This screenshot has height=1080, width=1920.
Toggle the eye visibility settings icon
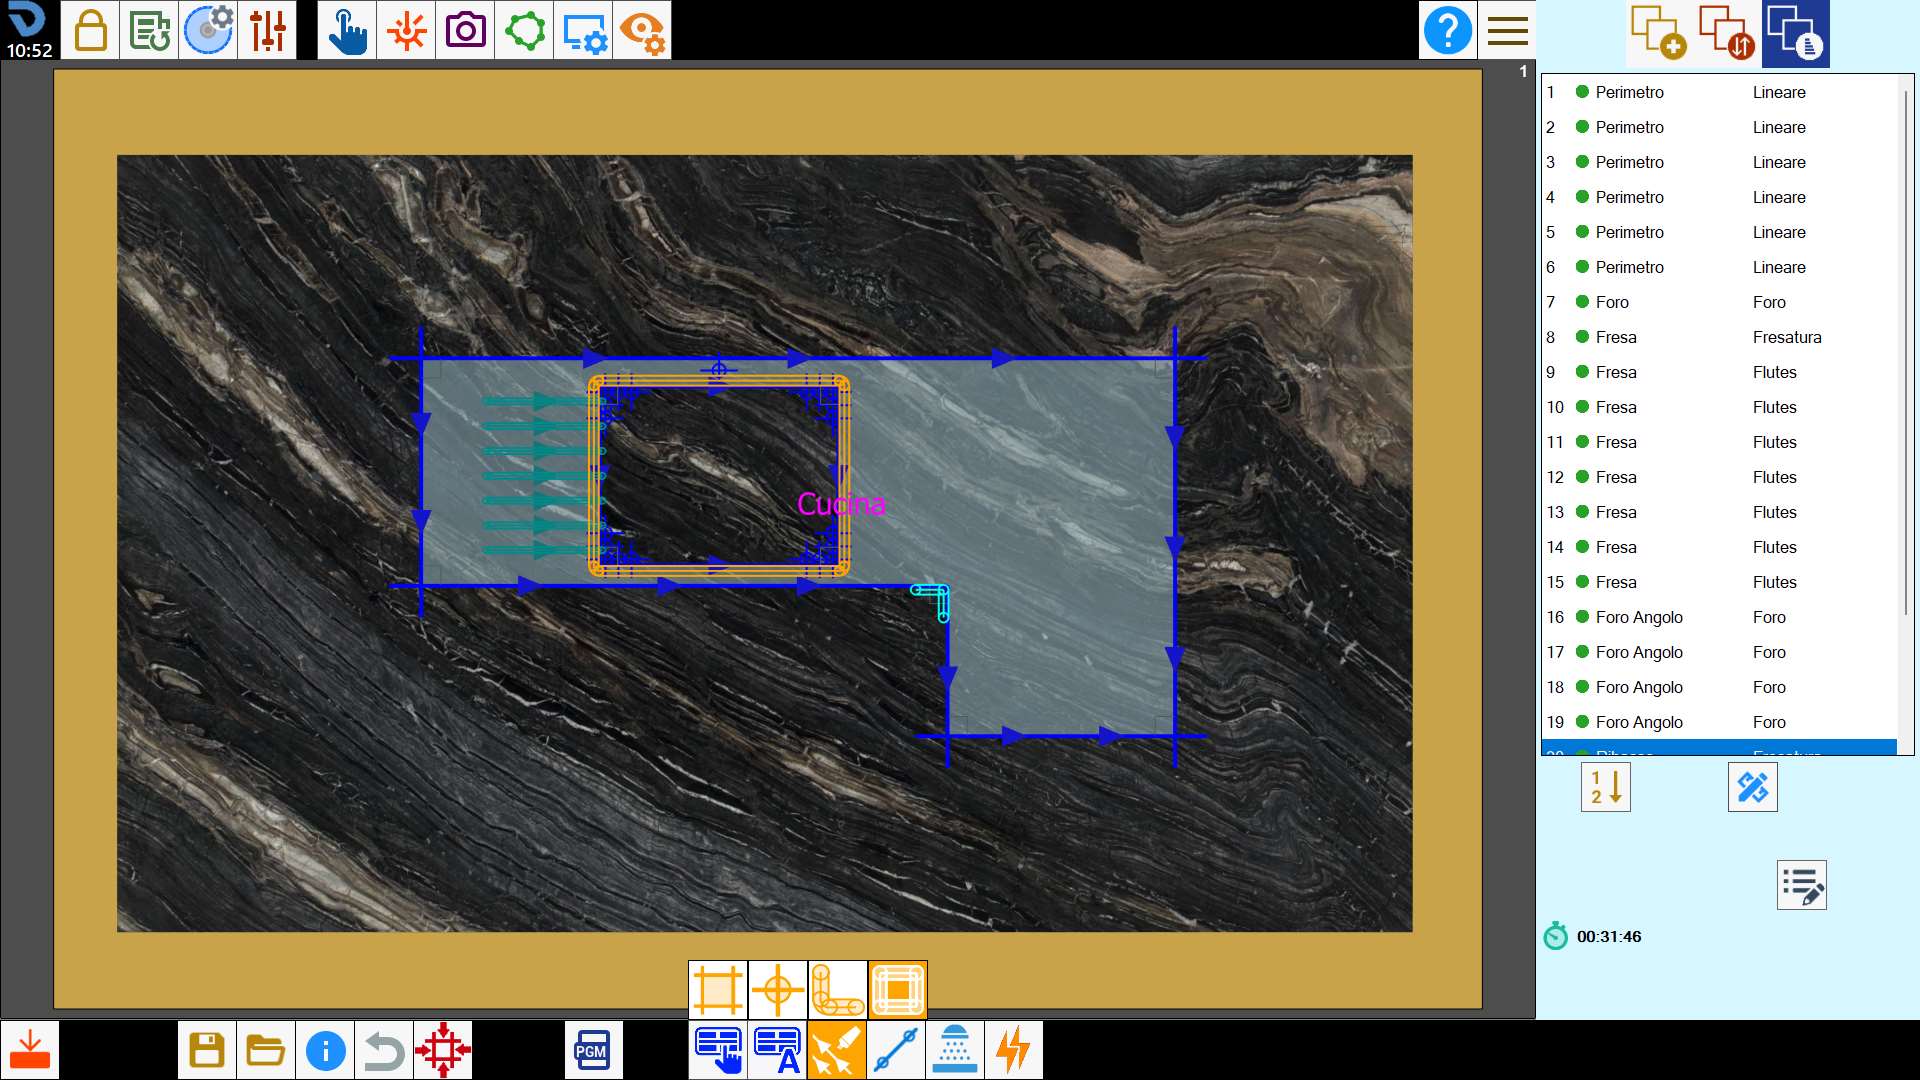[x=642, y=30]
